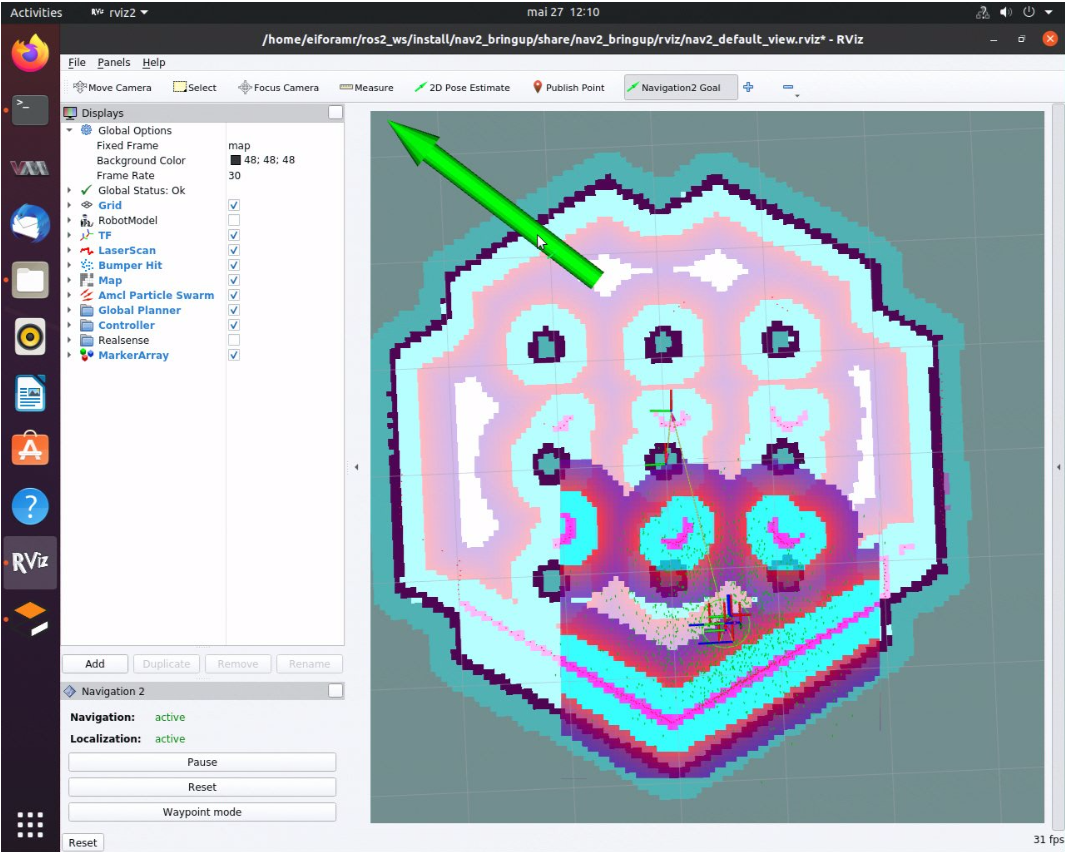Expand the Global Planner display group
Image resolution: width=1065 pixels, height=852 pixels.
pos(69,310)
